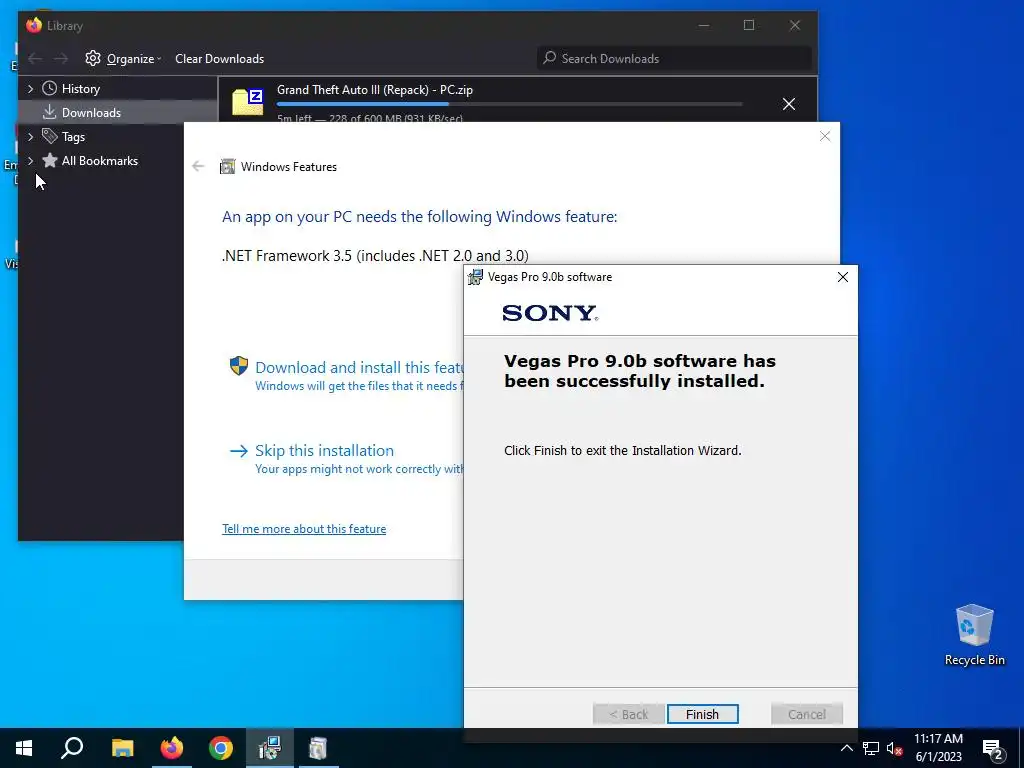The image size is (1024, 768).
Task: Click the arrow icon beside Skip this installation
Action: (238, 451)
